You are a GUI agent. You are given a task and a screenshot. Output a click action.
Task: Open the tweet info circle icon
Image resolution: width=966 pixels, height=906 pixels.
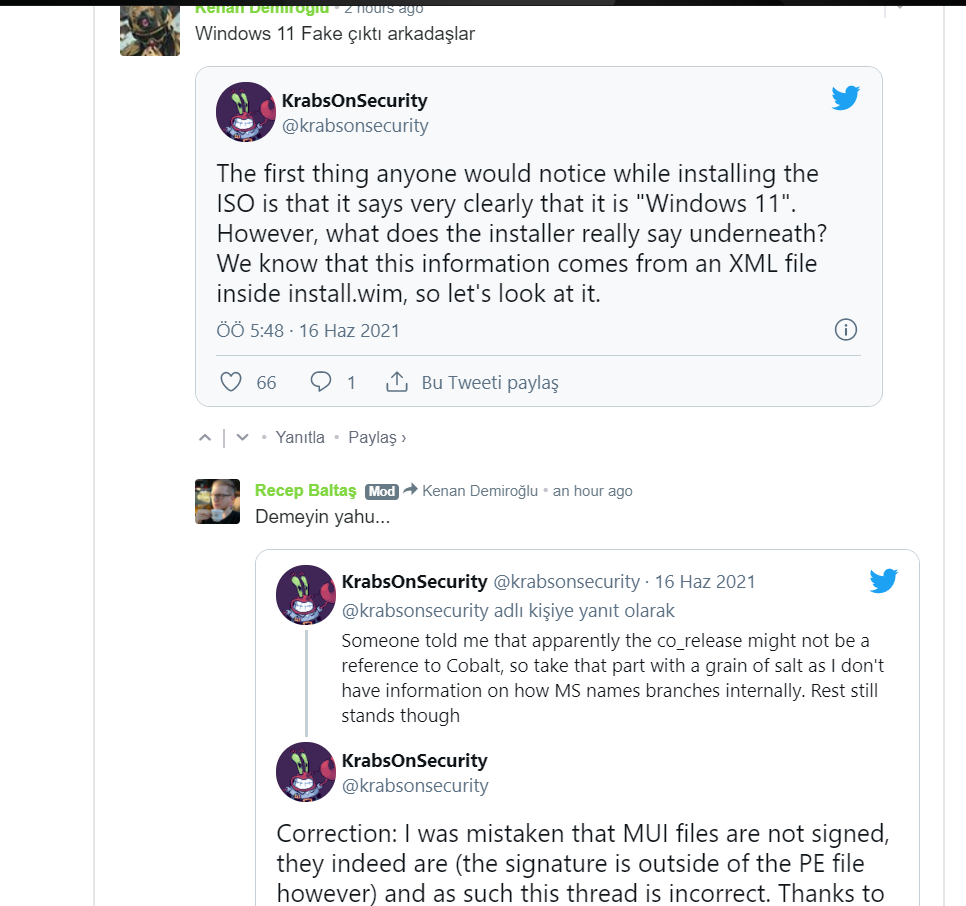click(845, 330)
